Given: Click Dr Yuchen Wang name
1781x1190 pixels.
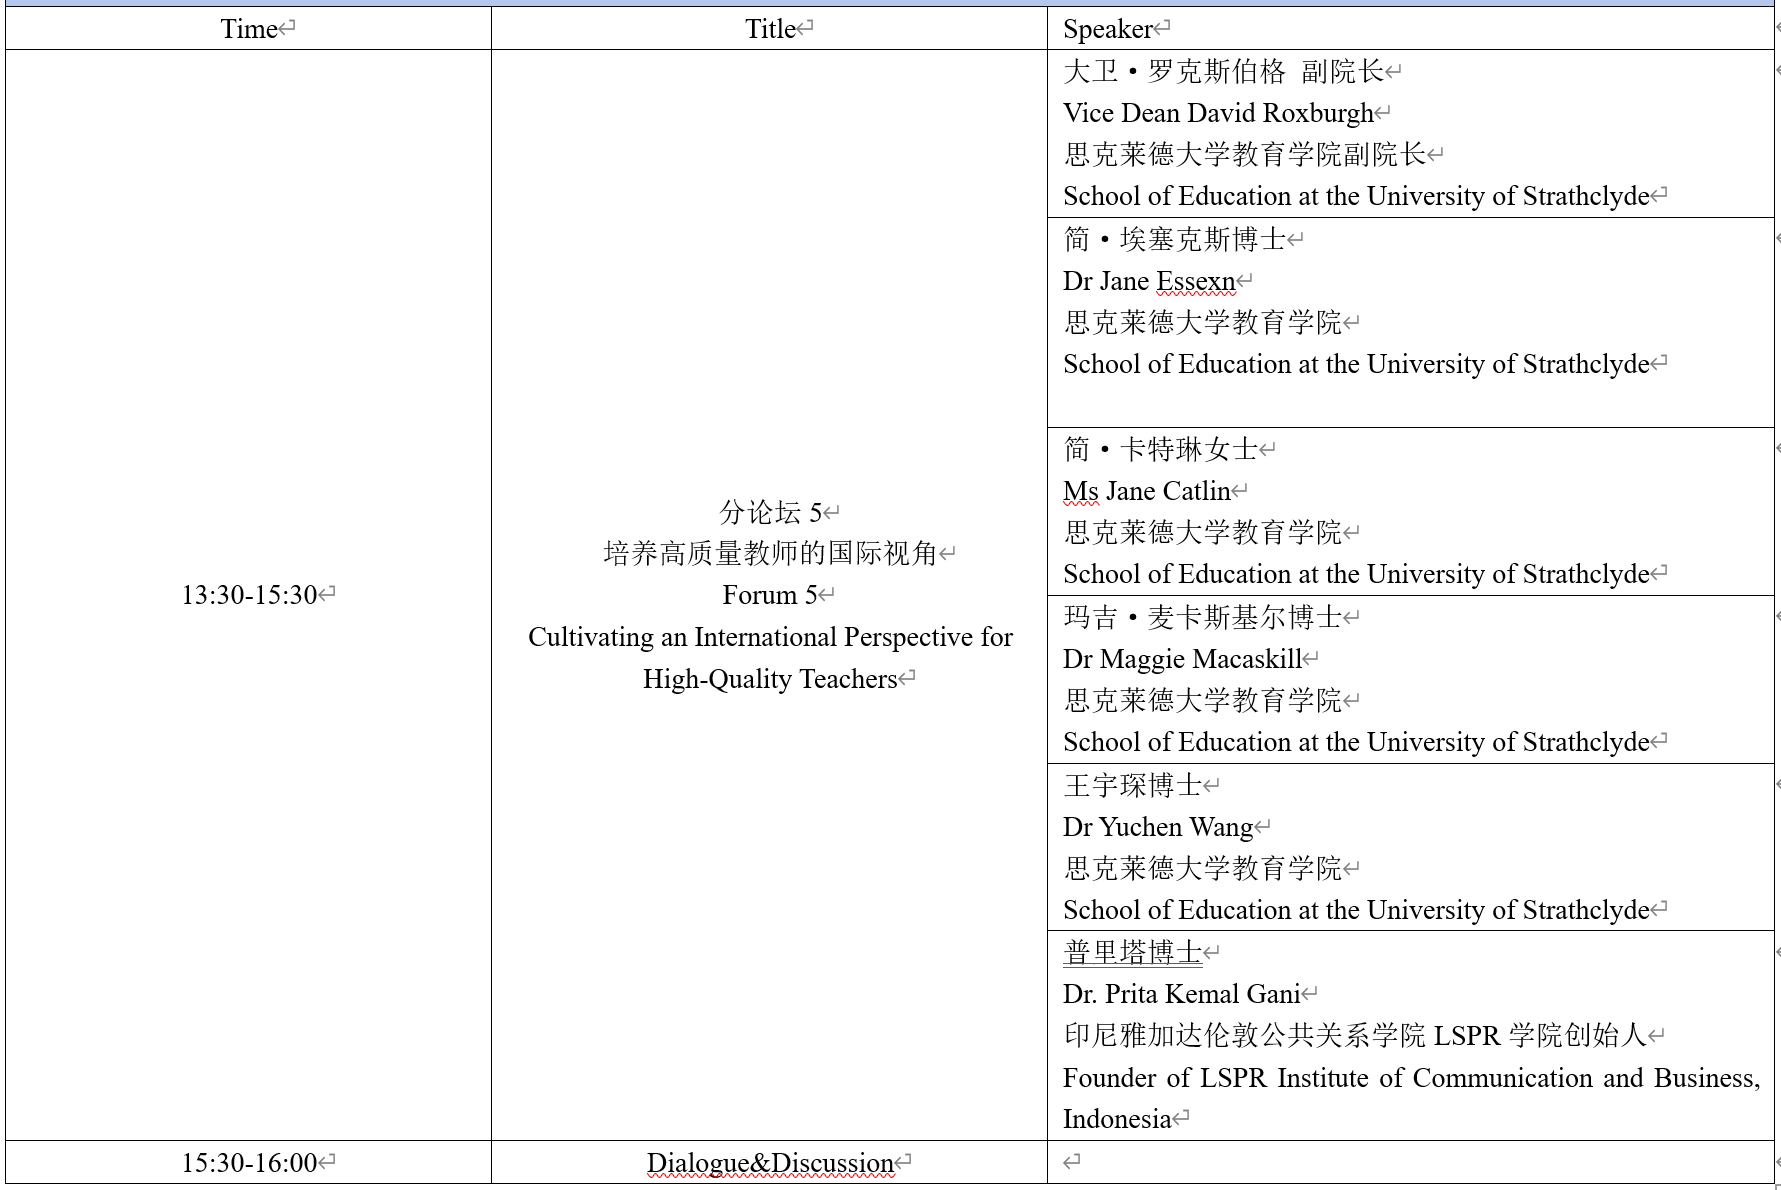Looking at the screenshot, I should pos(1158,827).
